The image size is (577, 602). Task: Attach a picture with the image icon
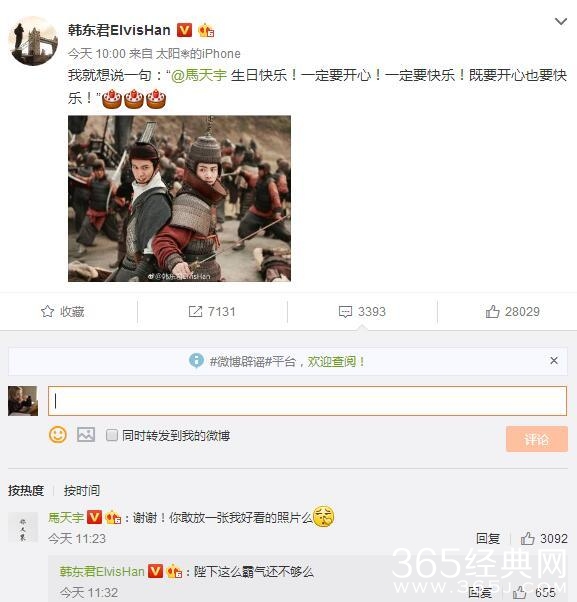pos(86,435)
